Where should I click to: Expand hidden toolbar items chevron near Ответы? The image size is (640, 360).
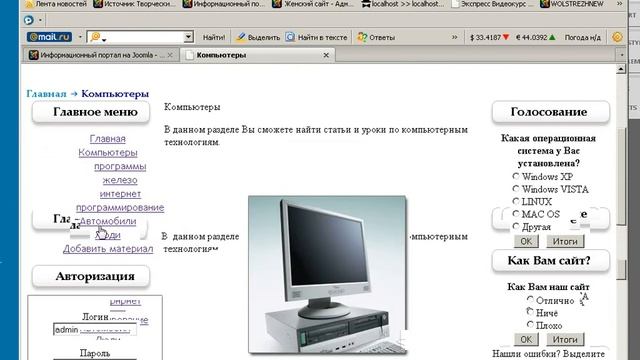pyautogui.click(x=454, y=37)
